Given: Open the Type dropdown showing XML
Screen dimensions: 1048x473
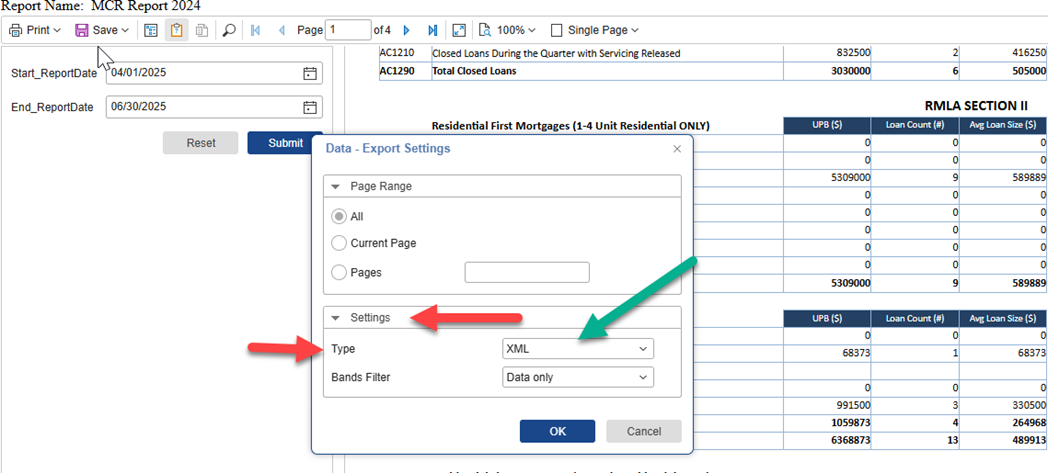Looking at the screenshot, I should pos(577,349).
